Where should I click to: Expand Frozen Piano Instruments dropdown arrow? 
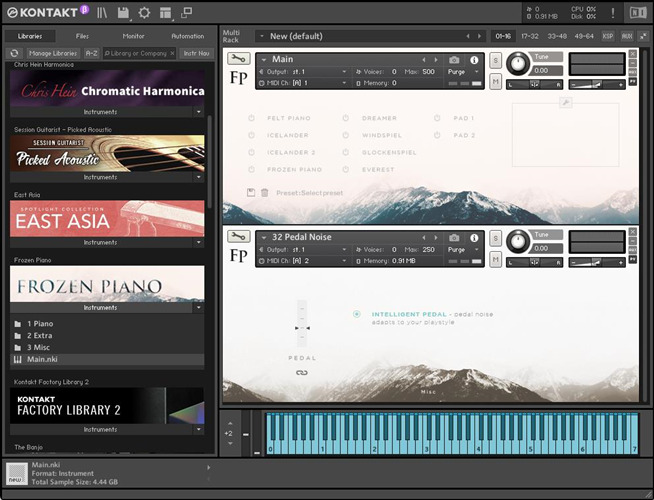click(x=198, y=308)
